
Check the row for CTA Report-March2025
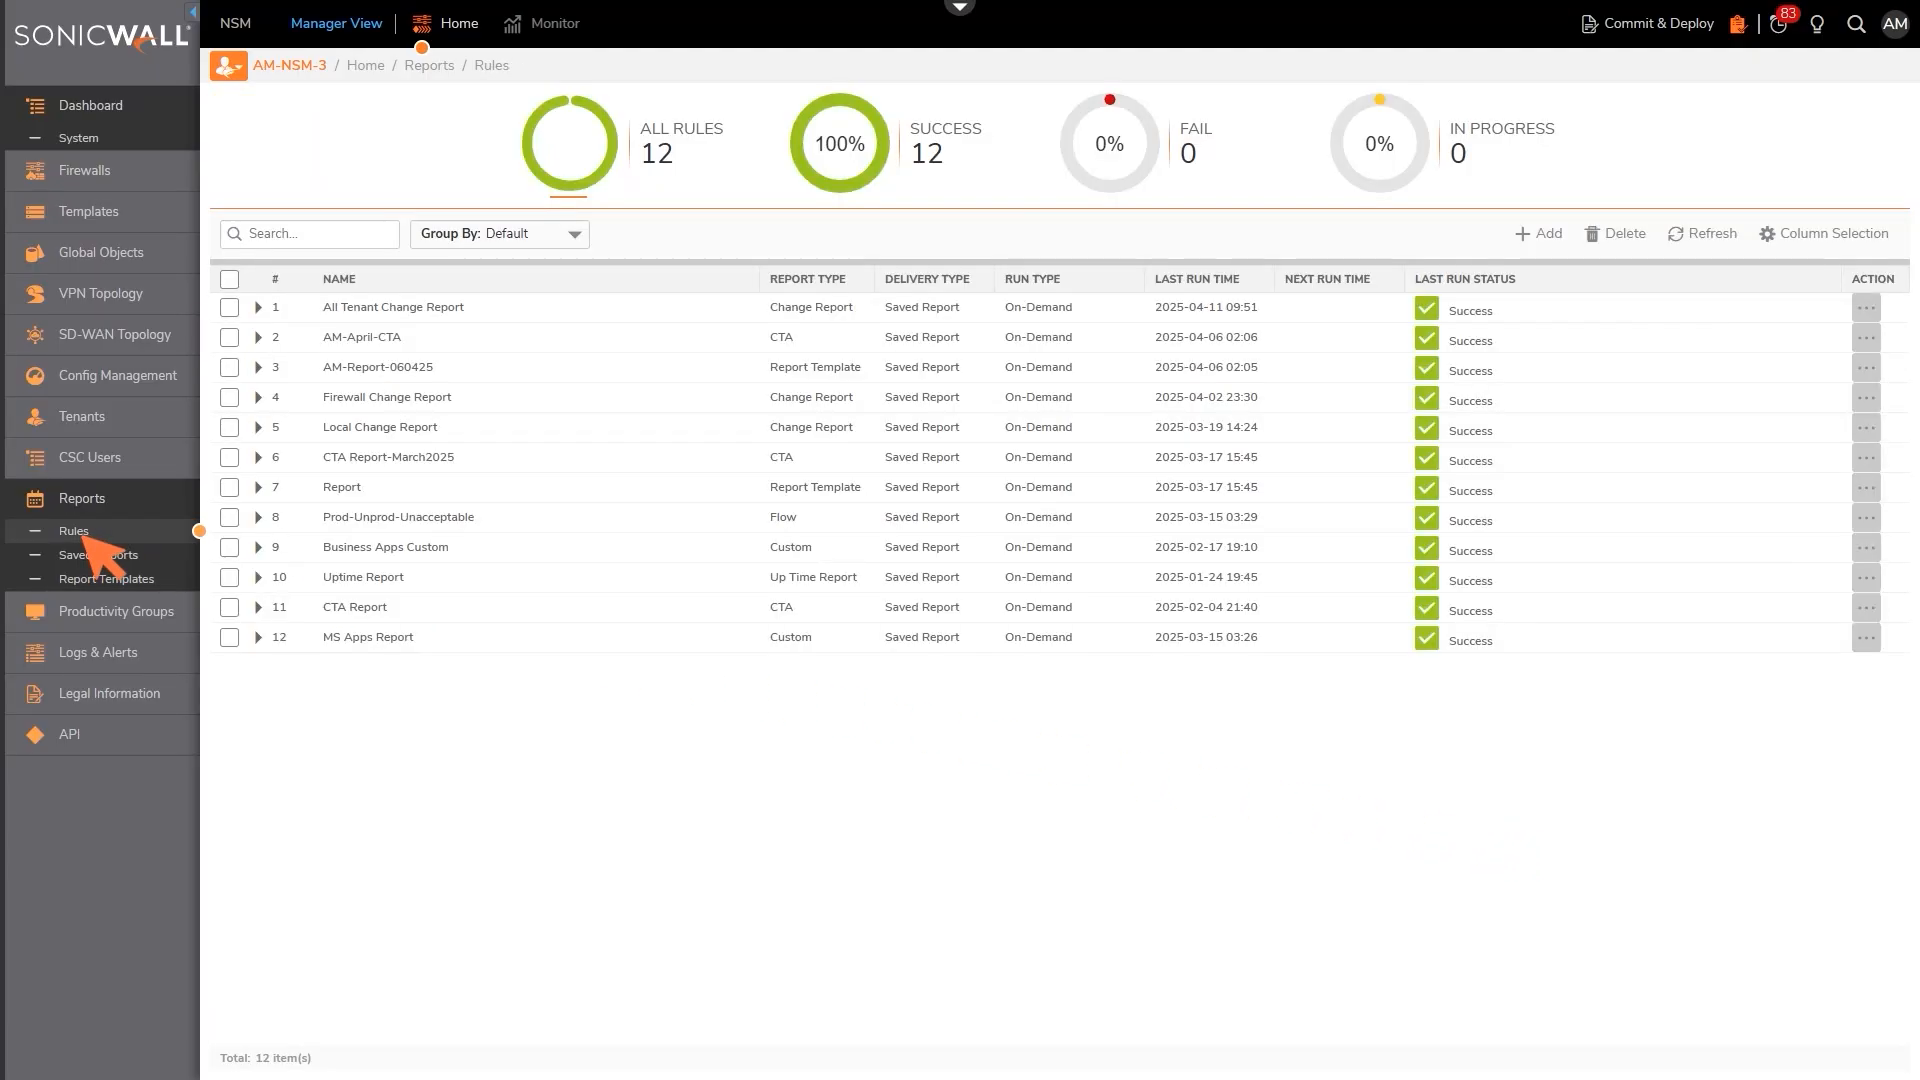(229, 457)
